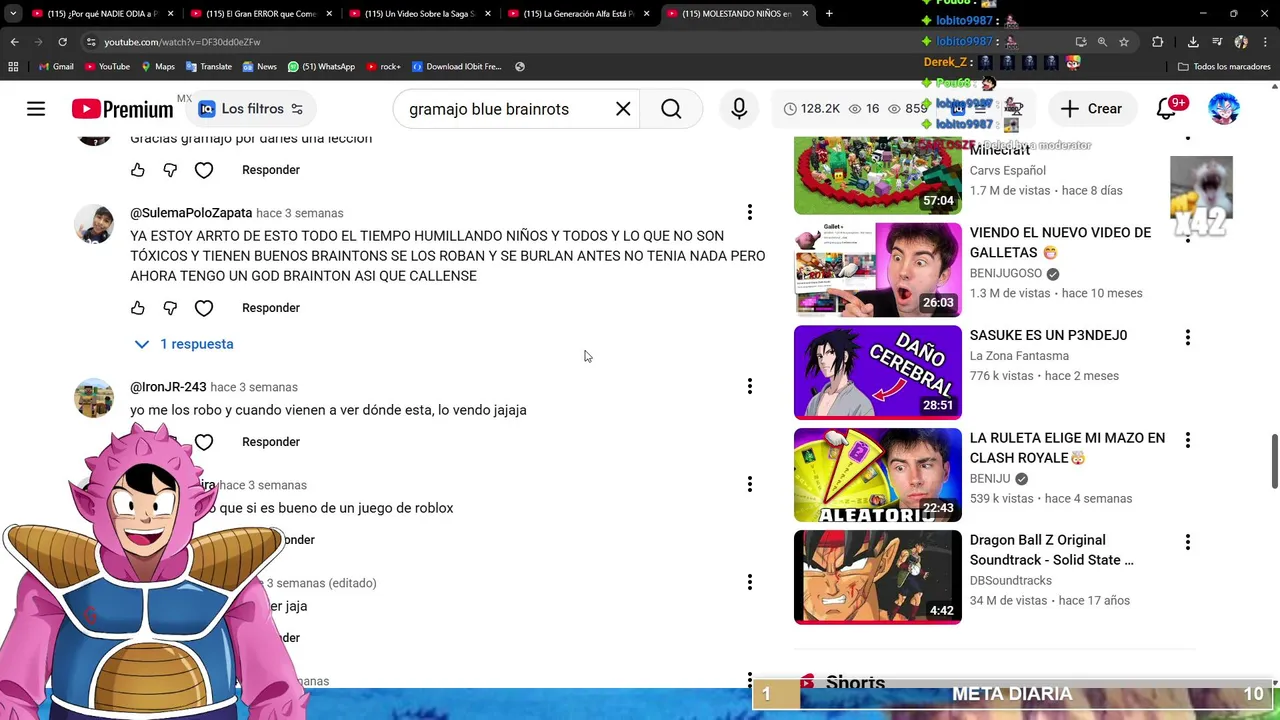Viewport: 1280px width, 720px height.
Task: Expand '1 respuesta' replies thread
Action: [x=184, y=344]
